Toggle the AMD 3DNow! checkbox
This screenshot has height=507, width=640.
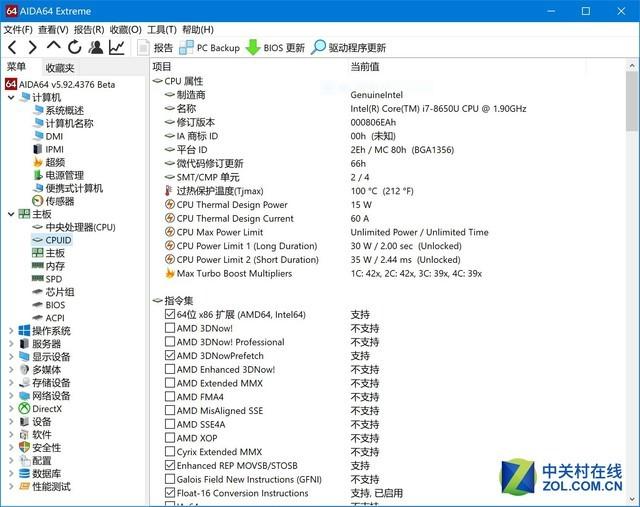(x=169, y=328)
